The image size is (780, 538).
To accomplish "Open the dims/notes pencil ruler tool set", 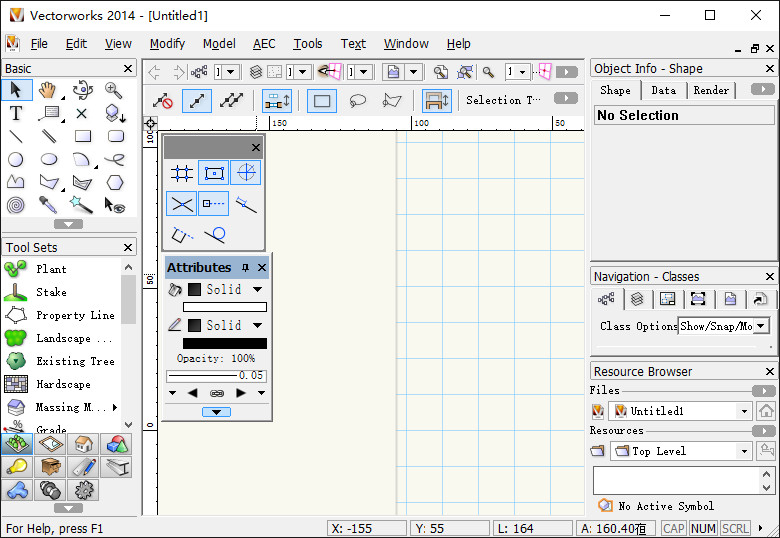I will 84,467.
